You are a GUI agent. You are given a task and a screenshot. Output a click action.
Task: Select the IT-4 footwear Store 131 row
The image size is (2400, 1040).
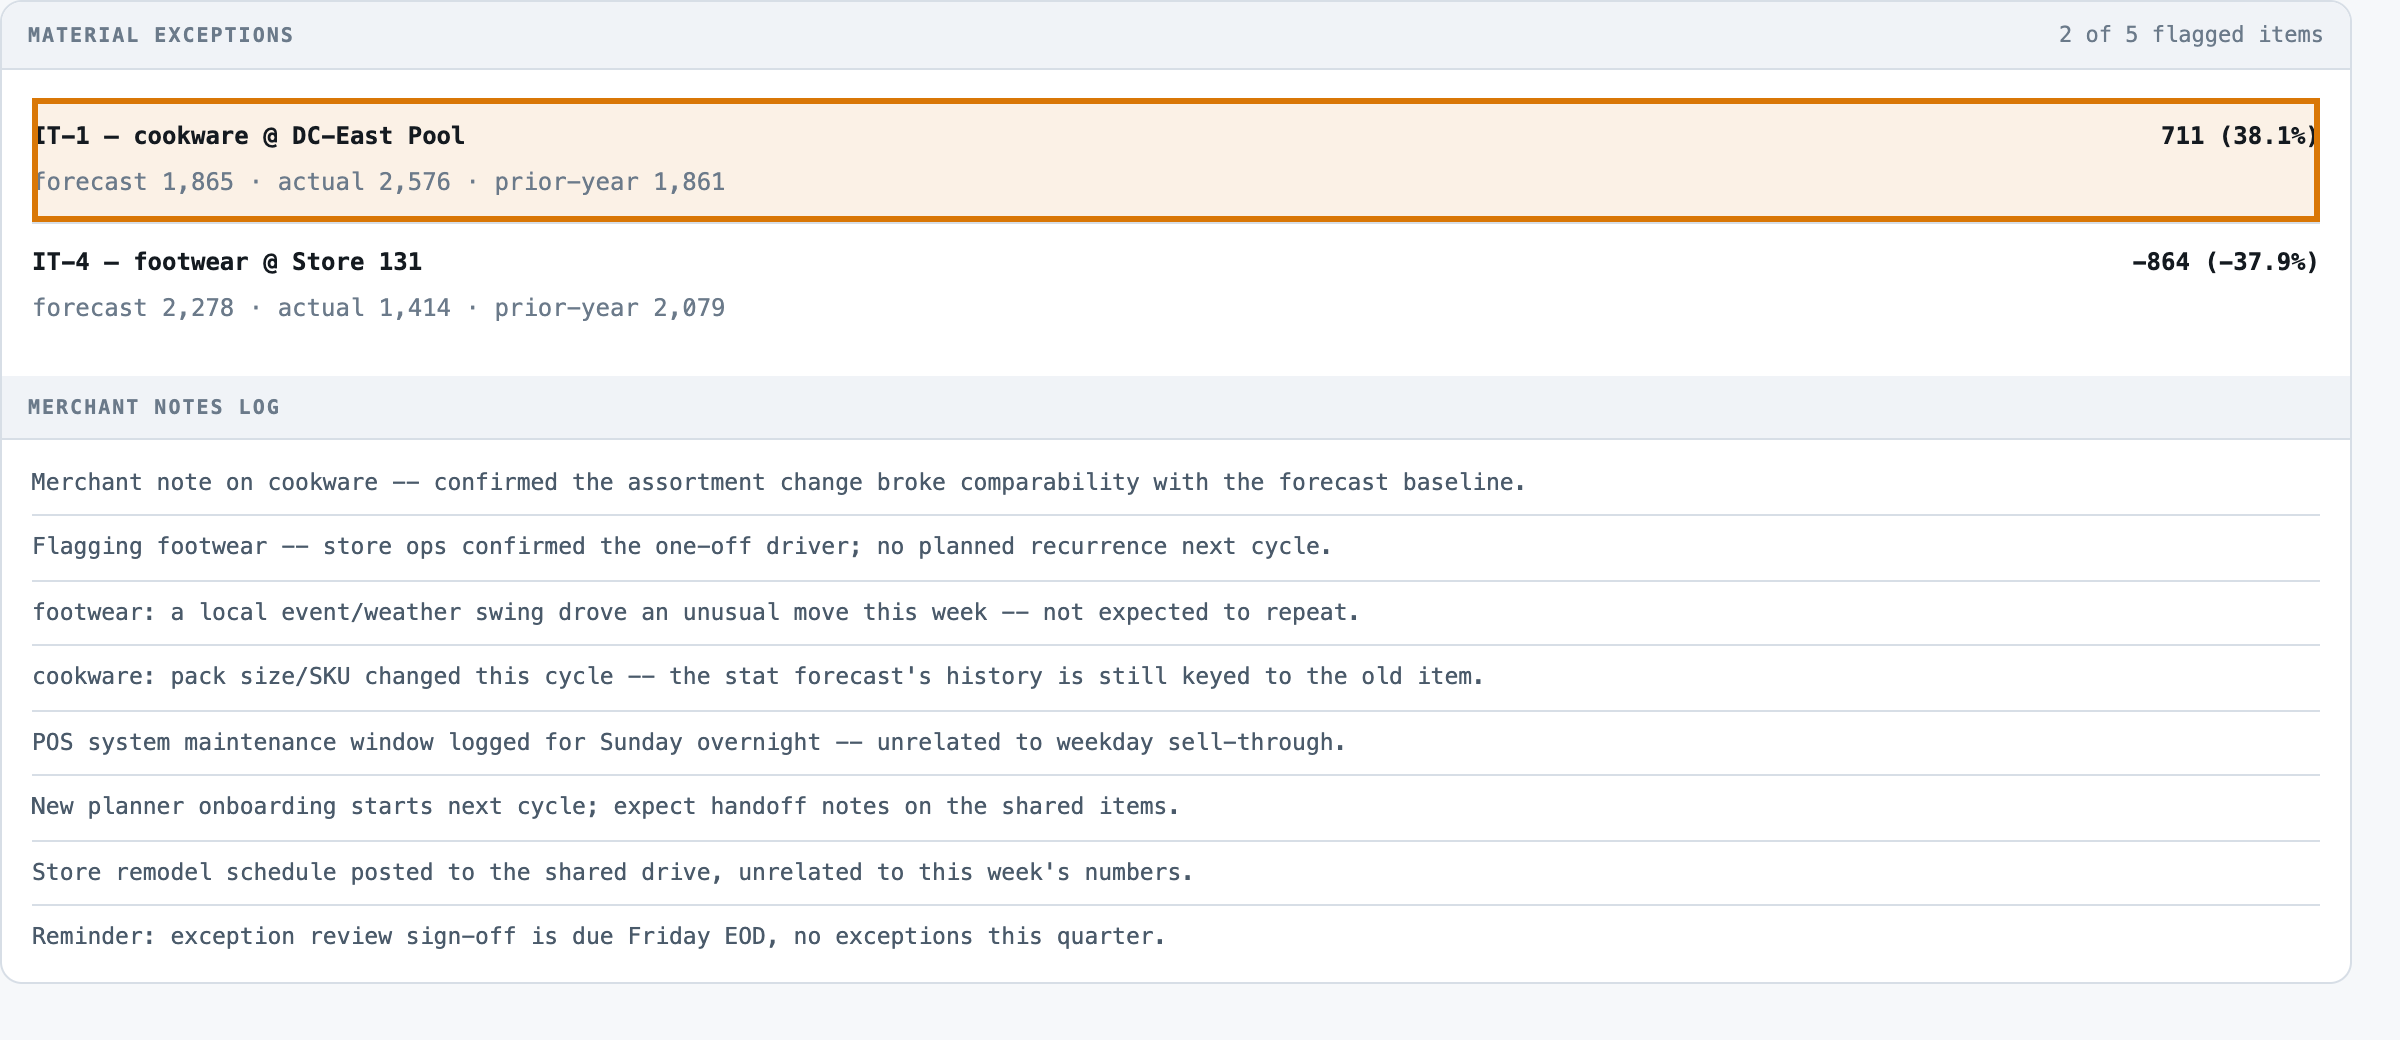[1176, 285]
